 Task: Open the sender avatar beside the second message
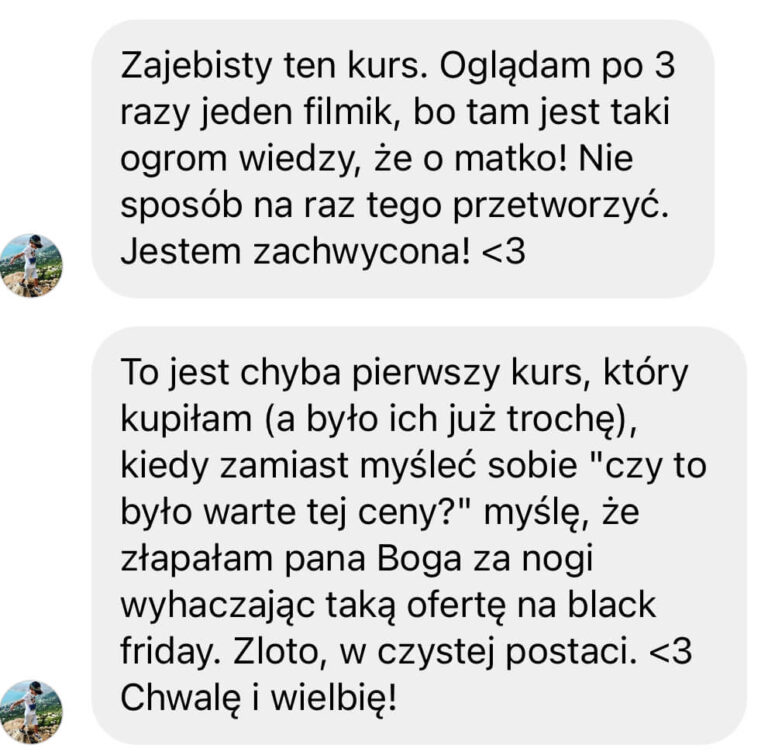coord(31,711)
